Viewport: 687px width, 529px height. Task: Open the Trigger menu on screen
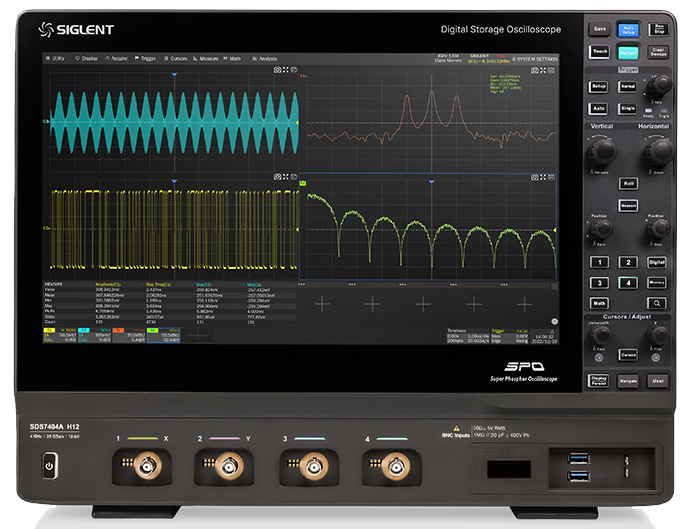coord(145,58)
